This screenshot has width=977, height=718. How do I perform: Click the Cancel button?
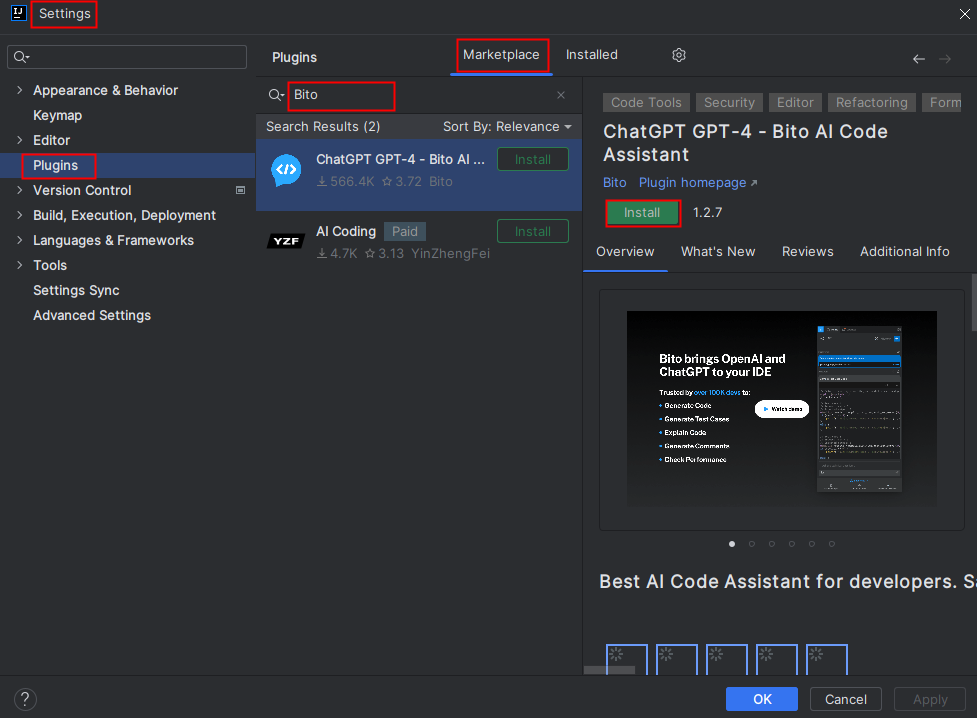click(846, 699)
